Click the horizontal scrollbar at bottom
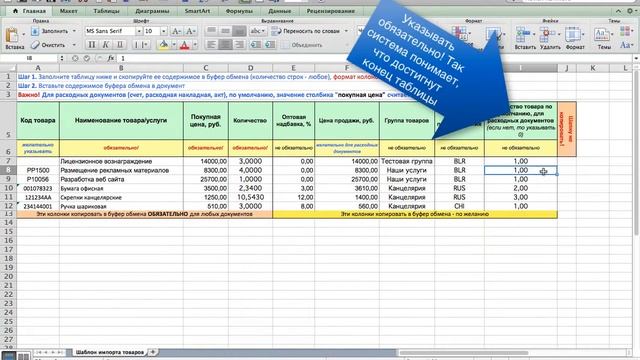This screenshot has width=640, height=360. point(463,352)
